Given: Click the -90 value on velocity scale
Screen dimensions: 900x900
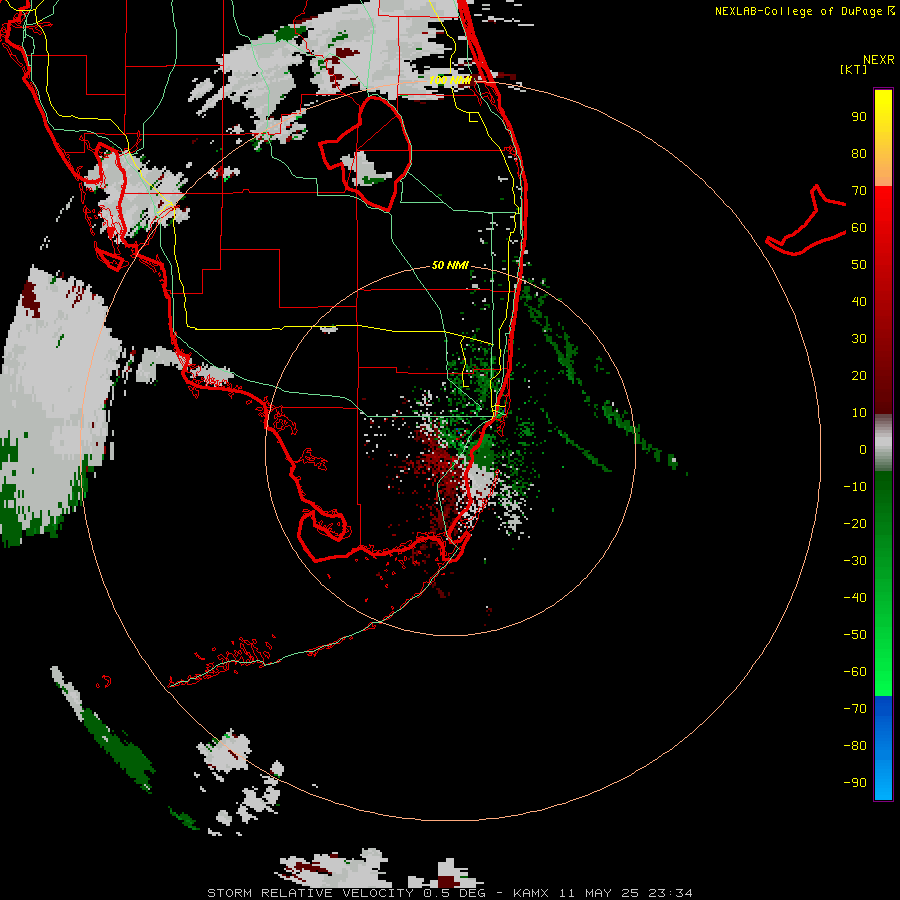Looking at the screenshot, I should coord(855,782).
